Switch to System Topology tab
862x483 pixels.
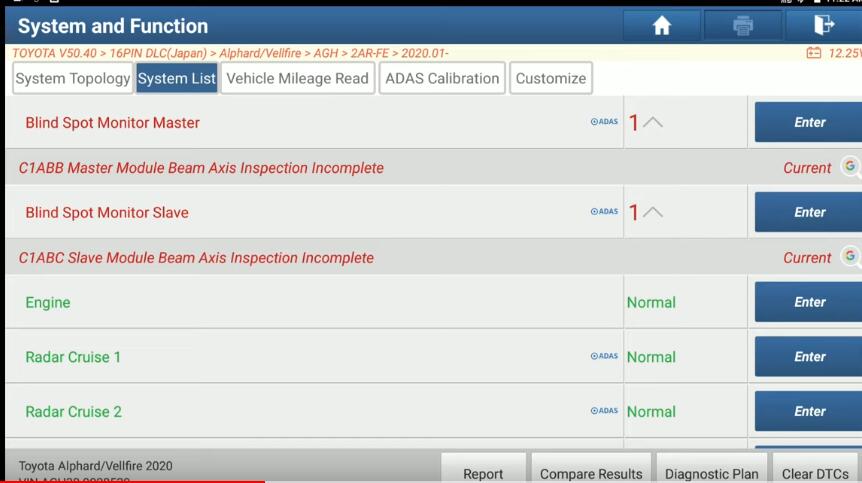tap(73, 78)
